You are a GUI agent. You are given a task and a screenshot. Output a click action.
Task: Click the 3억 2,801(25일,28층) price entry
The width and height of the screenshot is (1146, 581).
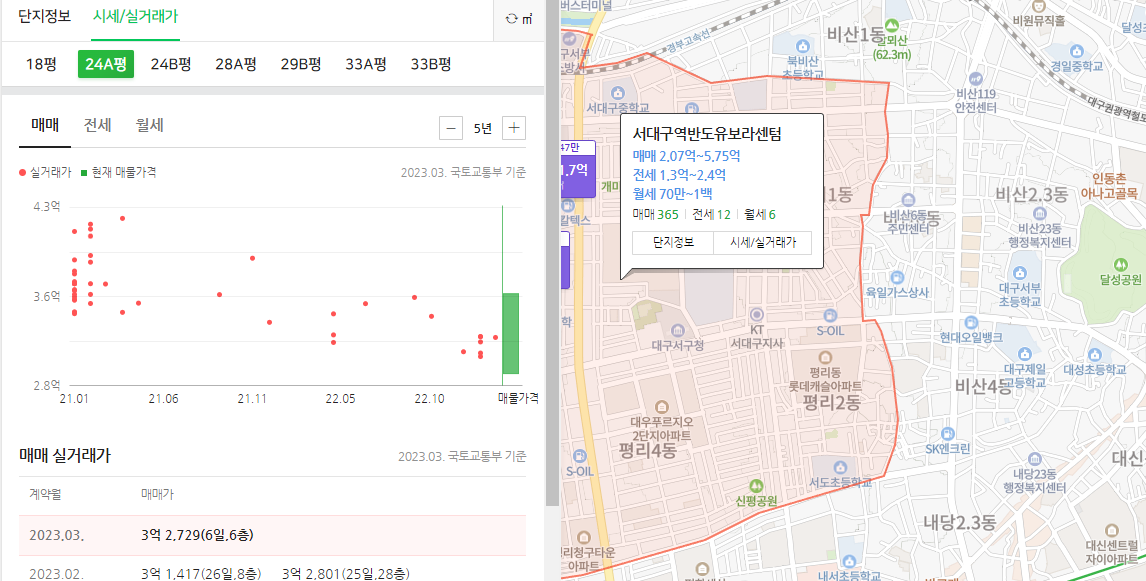(x=346, y=573)
